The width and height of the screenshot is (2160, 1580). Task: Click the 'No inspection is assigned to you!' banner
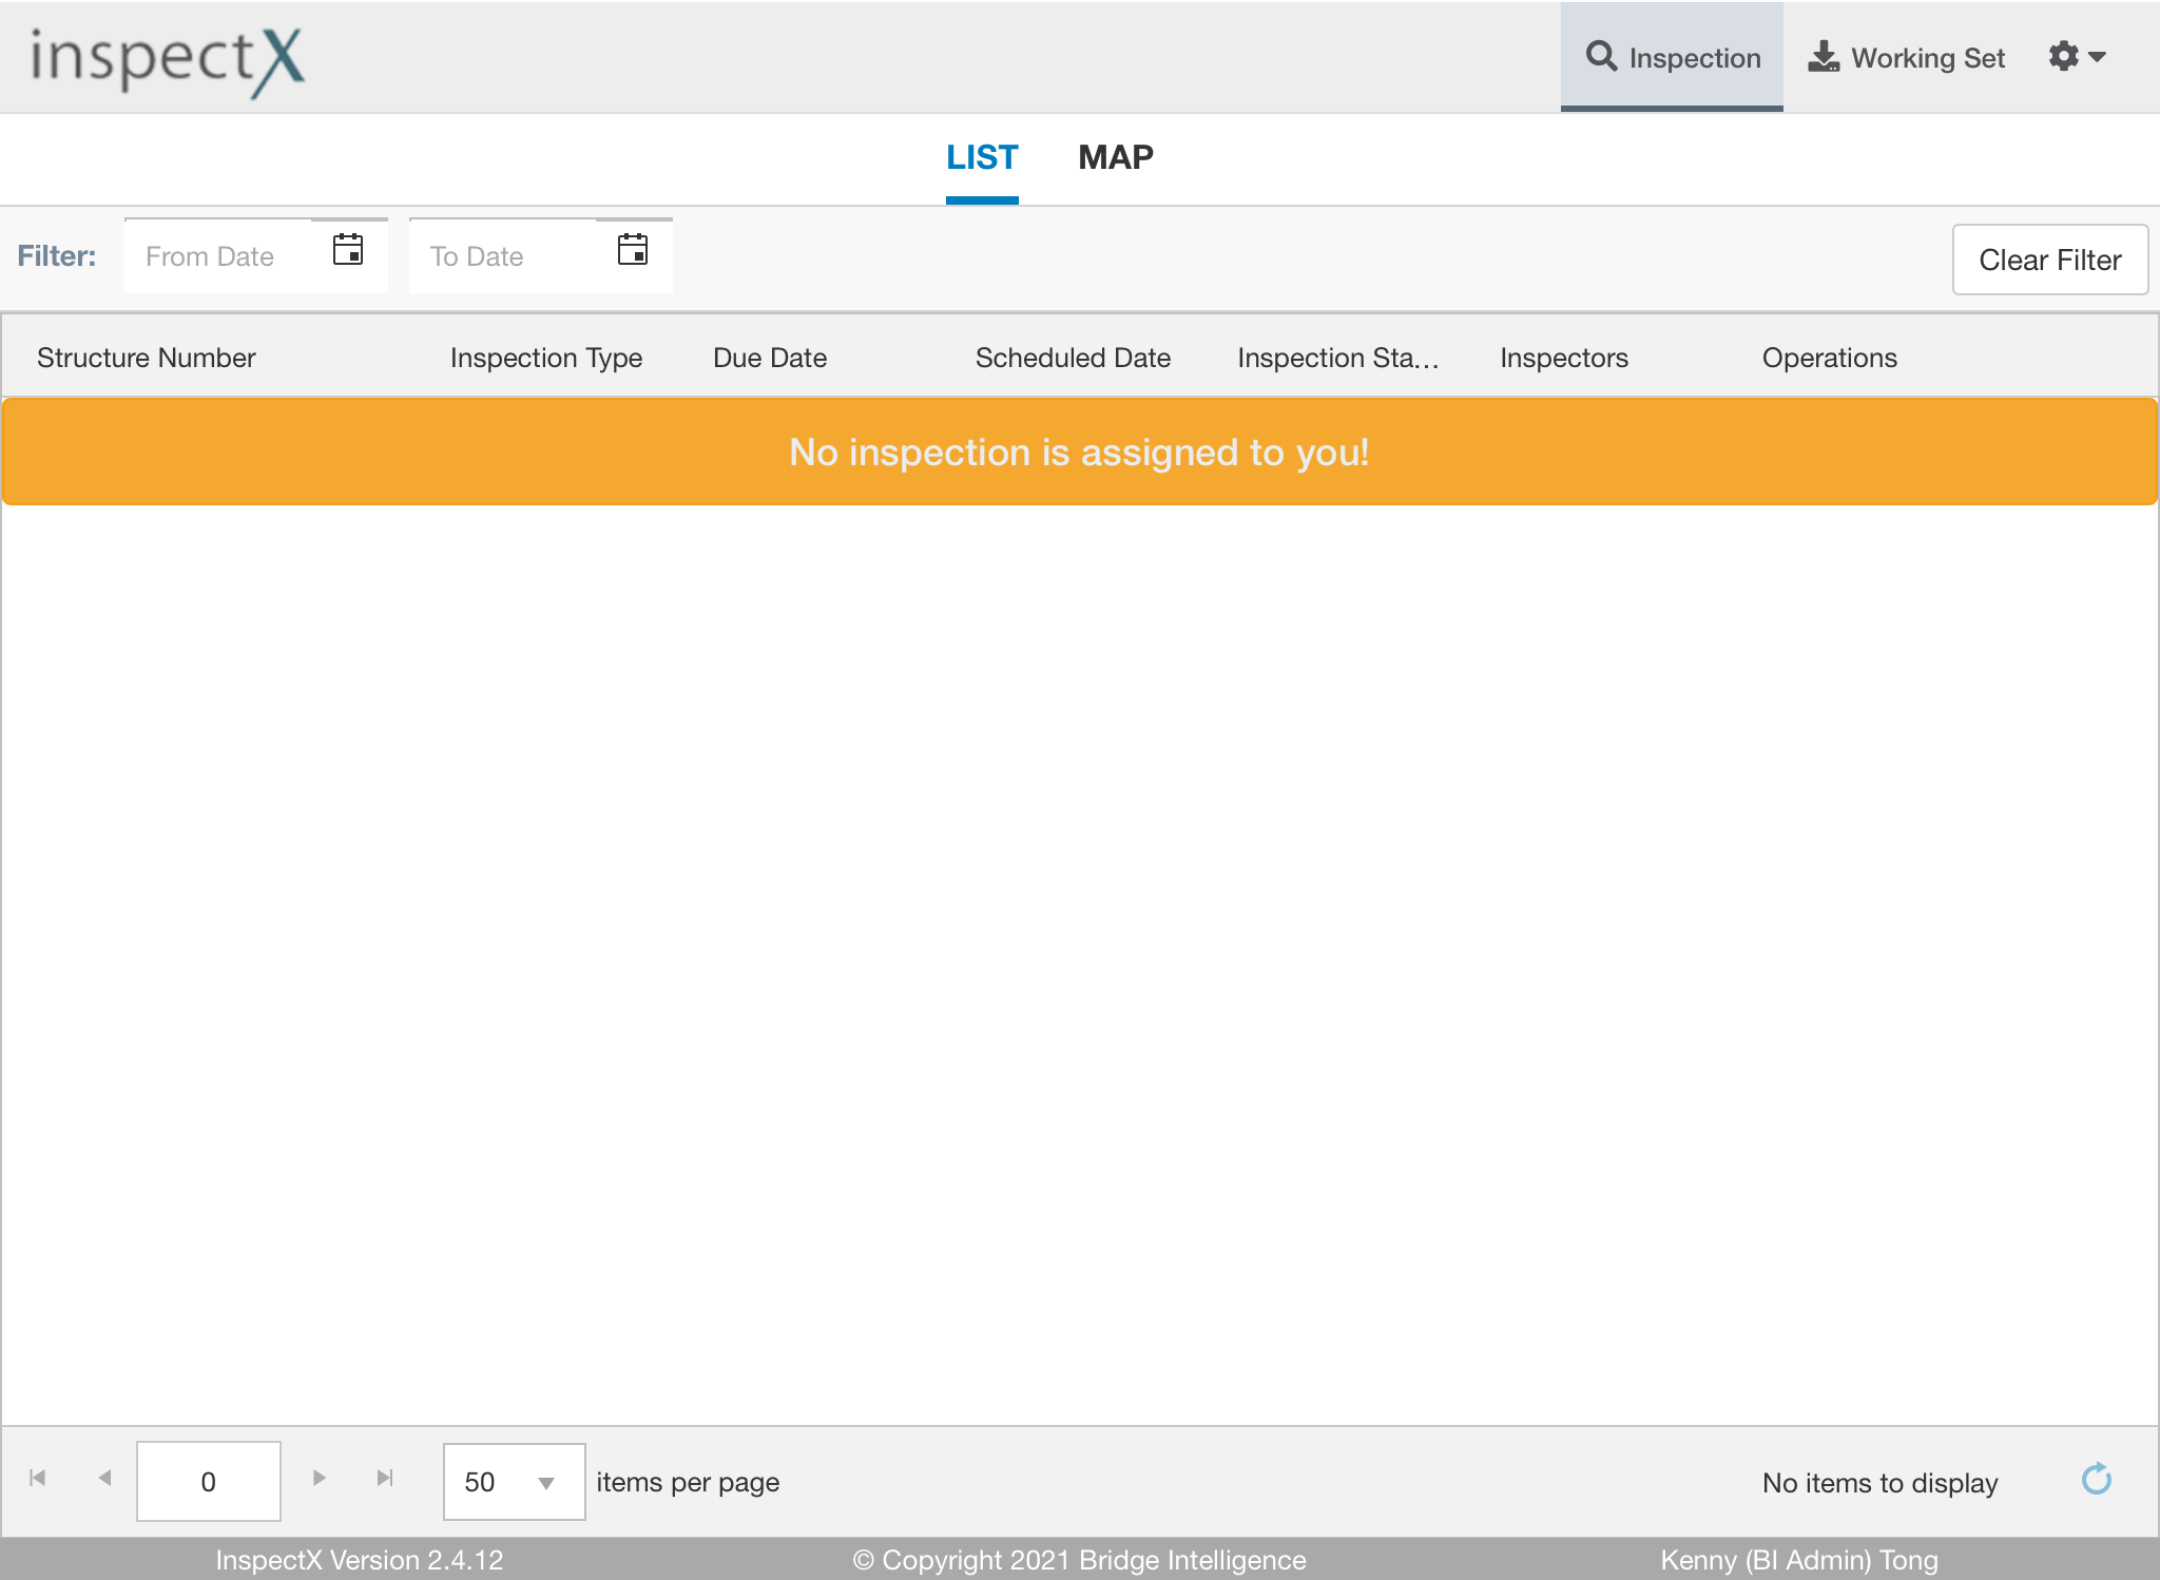pos(1080,452)
